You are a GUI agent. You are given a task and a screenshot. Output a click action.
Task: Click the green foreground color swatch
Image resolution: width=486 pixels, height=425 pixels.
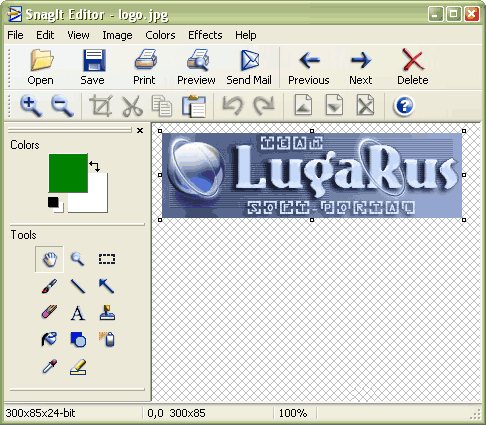click(68, 173)
